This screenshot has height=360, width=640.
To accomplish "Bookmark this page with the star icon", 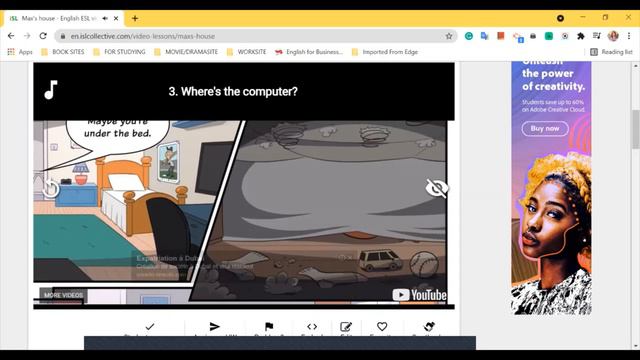I will point(449,36).
